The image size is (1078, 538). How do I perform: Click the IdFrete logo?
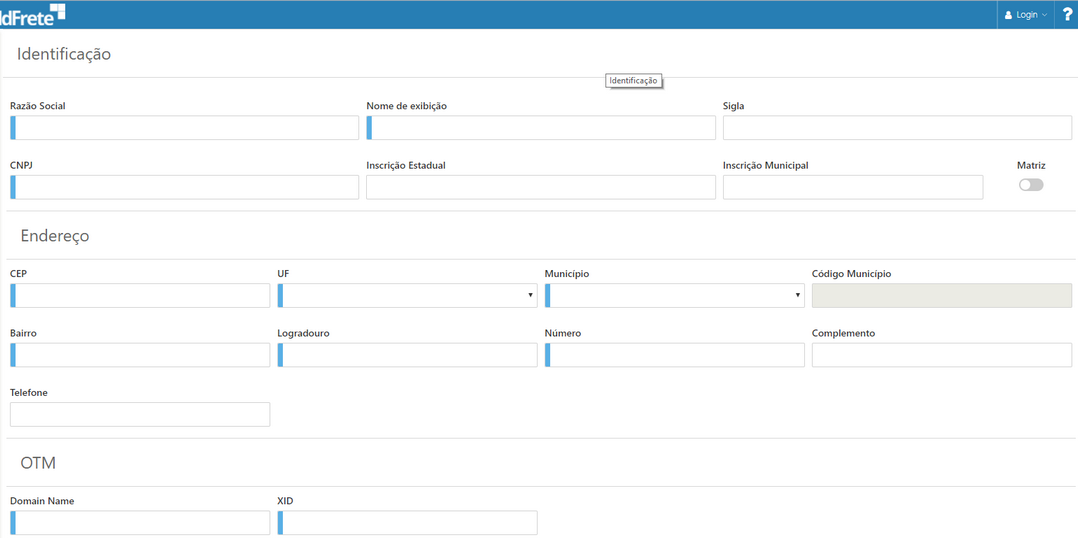coord(32,14)
